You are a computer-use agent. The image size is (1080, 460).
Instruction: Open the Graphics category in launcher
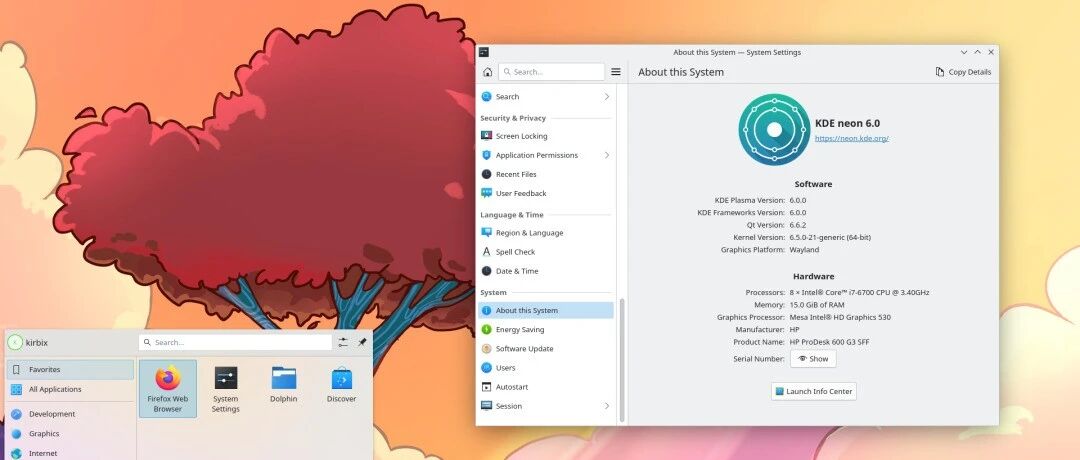[70, 435]
